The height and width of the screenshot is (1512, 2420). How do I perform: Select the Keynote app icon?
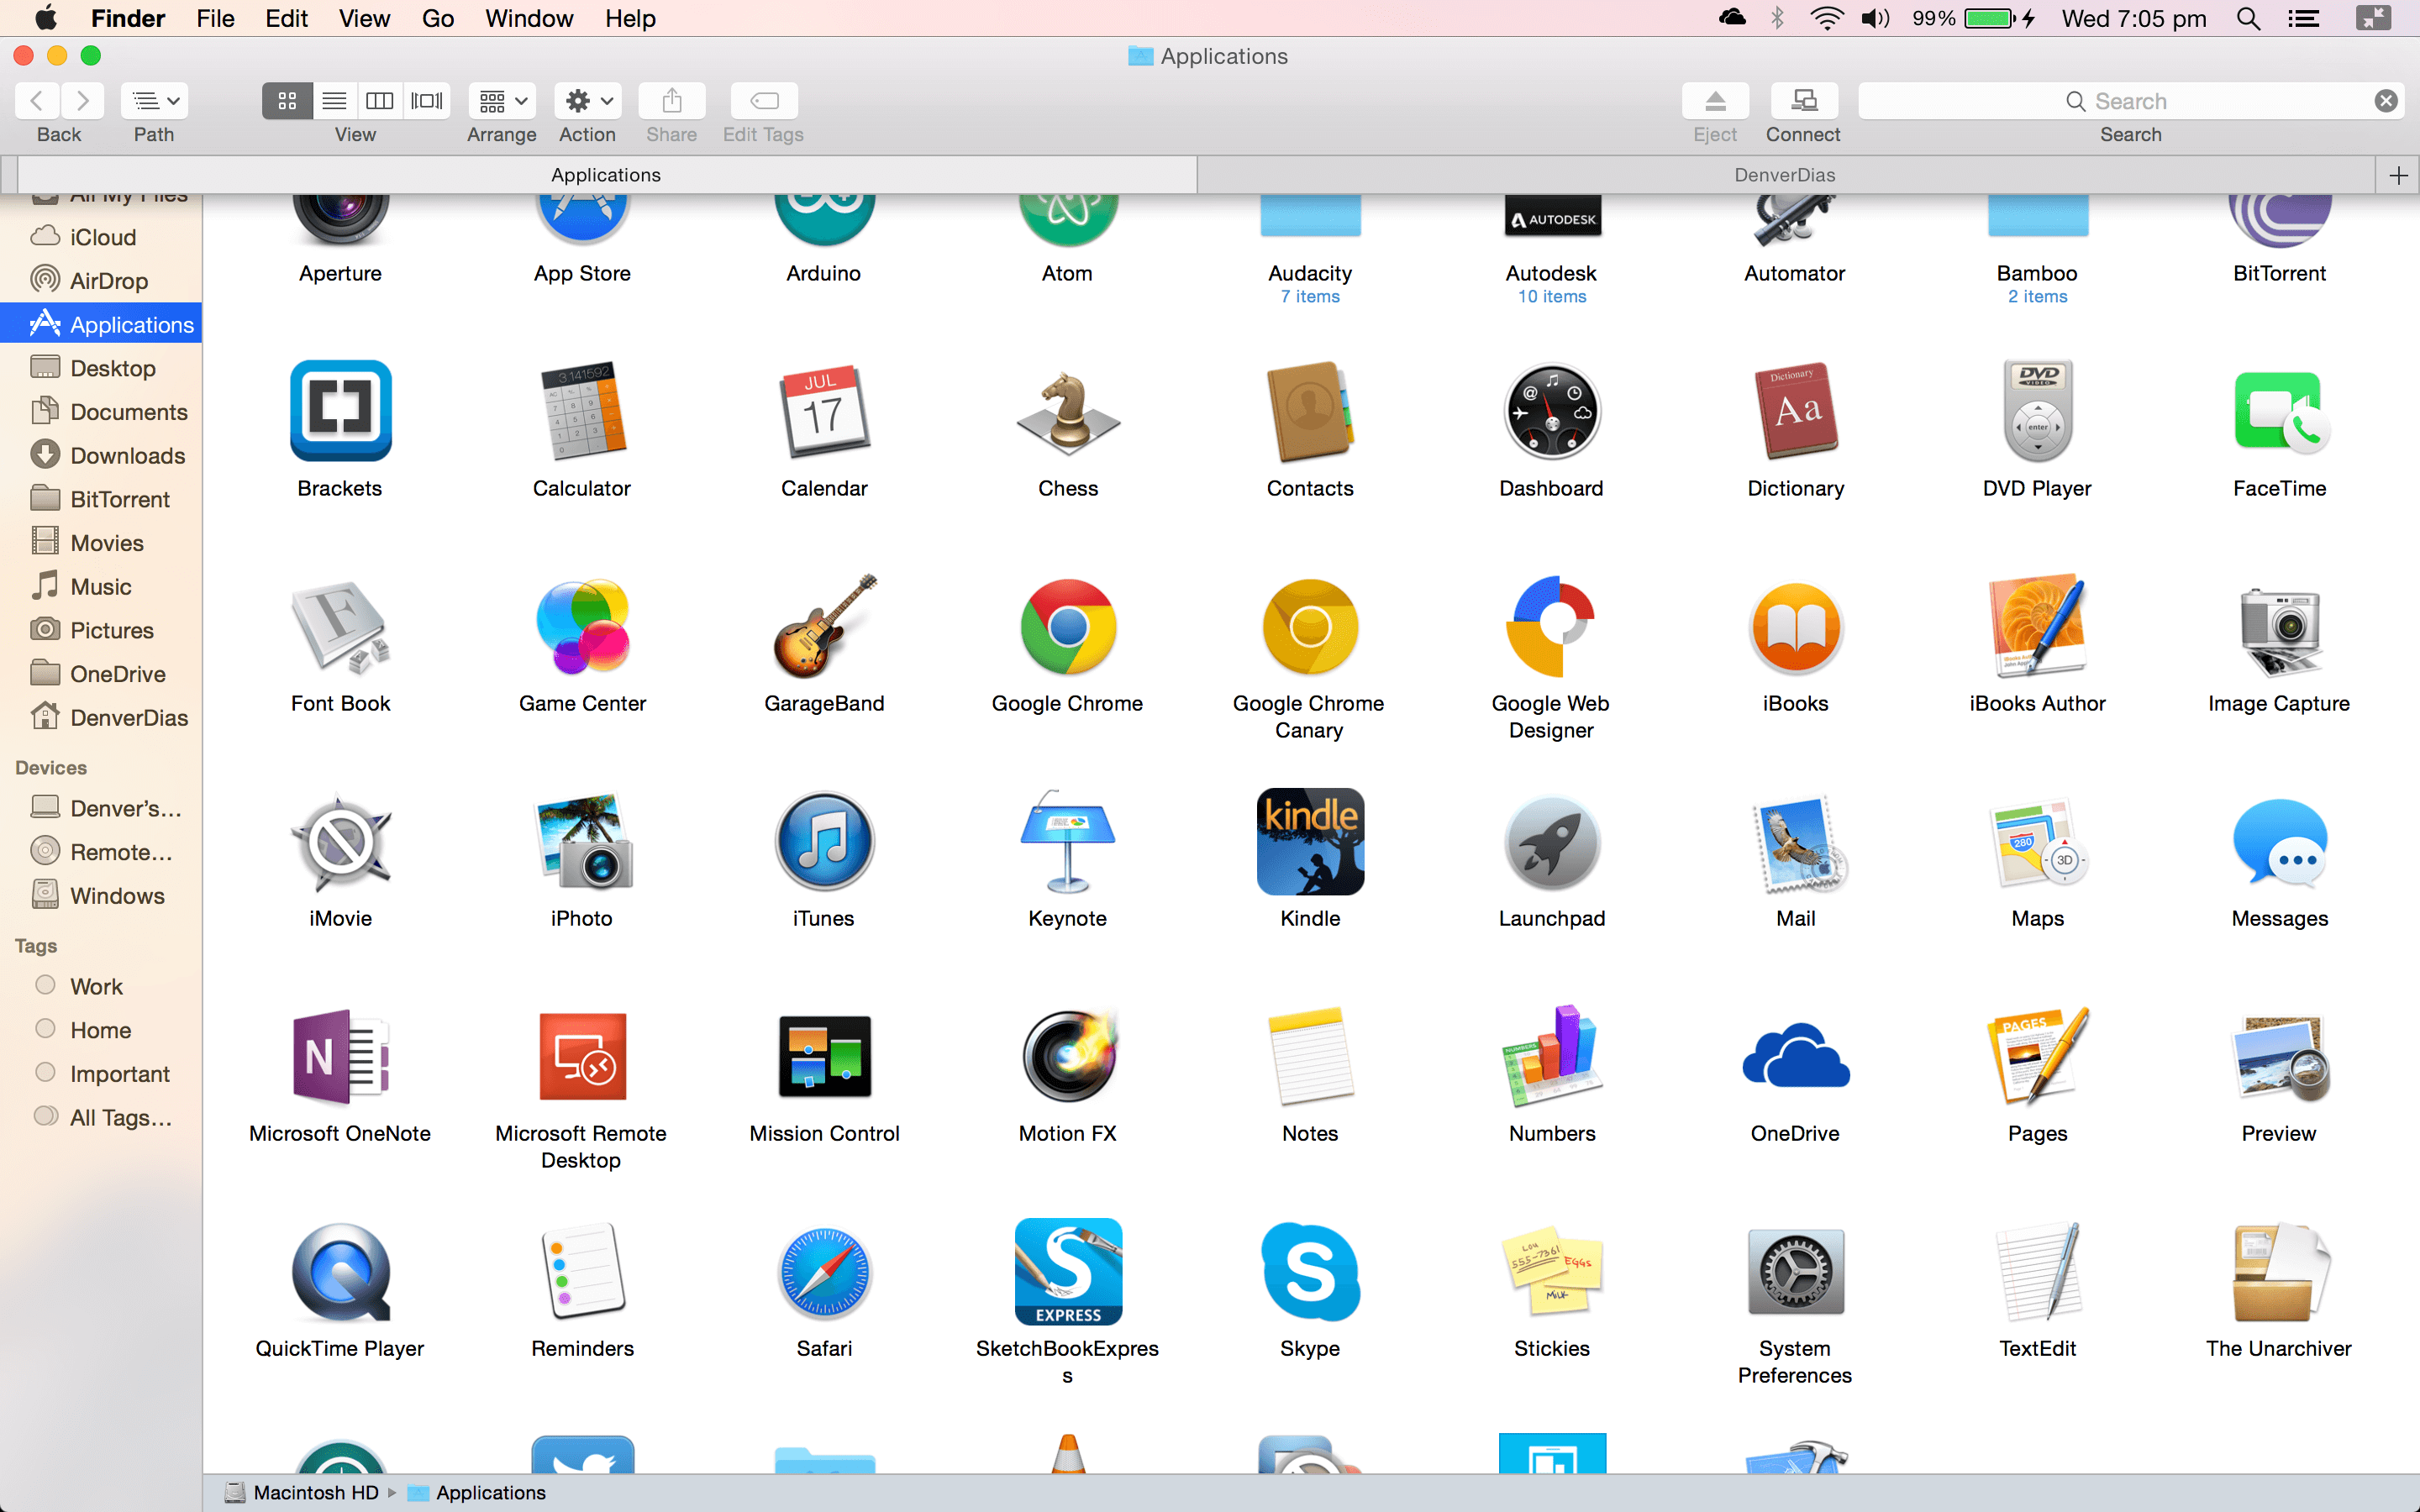(1068, 842)
